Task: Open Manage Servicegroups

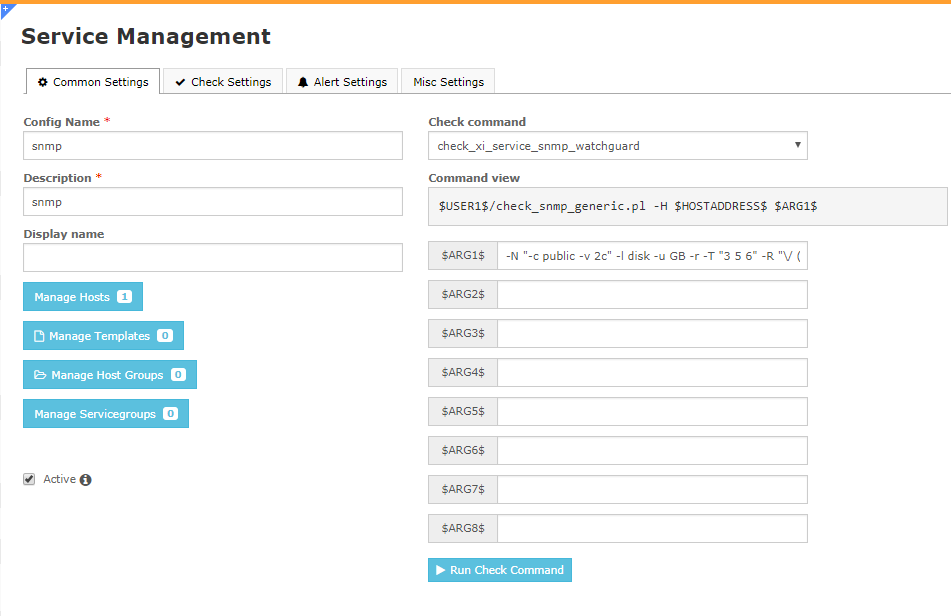Action: (x=105, y=414)
